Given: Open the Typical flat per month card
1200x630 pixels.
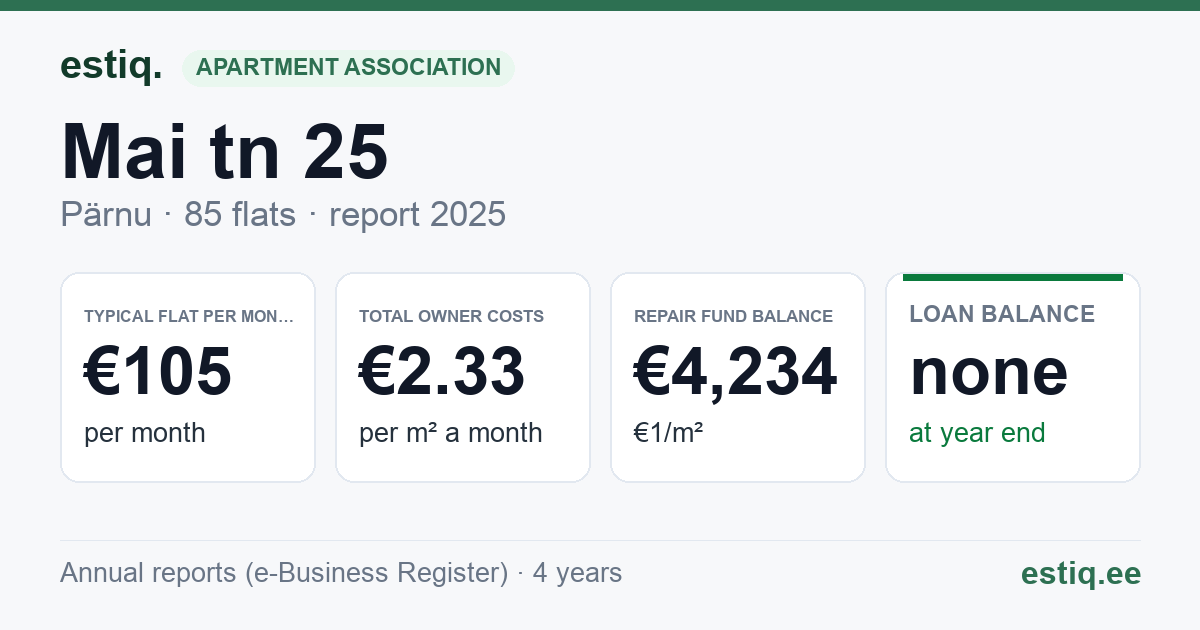Looking at the screenshot, I should (x=188, y=377).
